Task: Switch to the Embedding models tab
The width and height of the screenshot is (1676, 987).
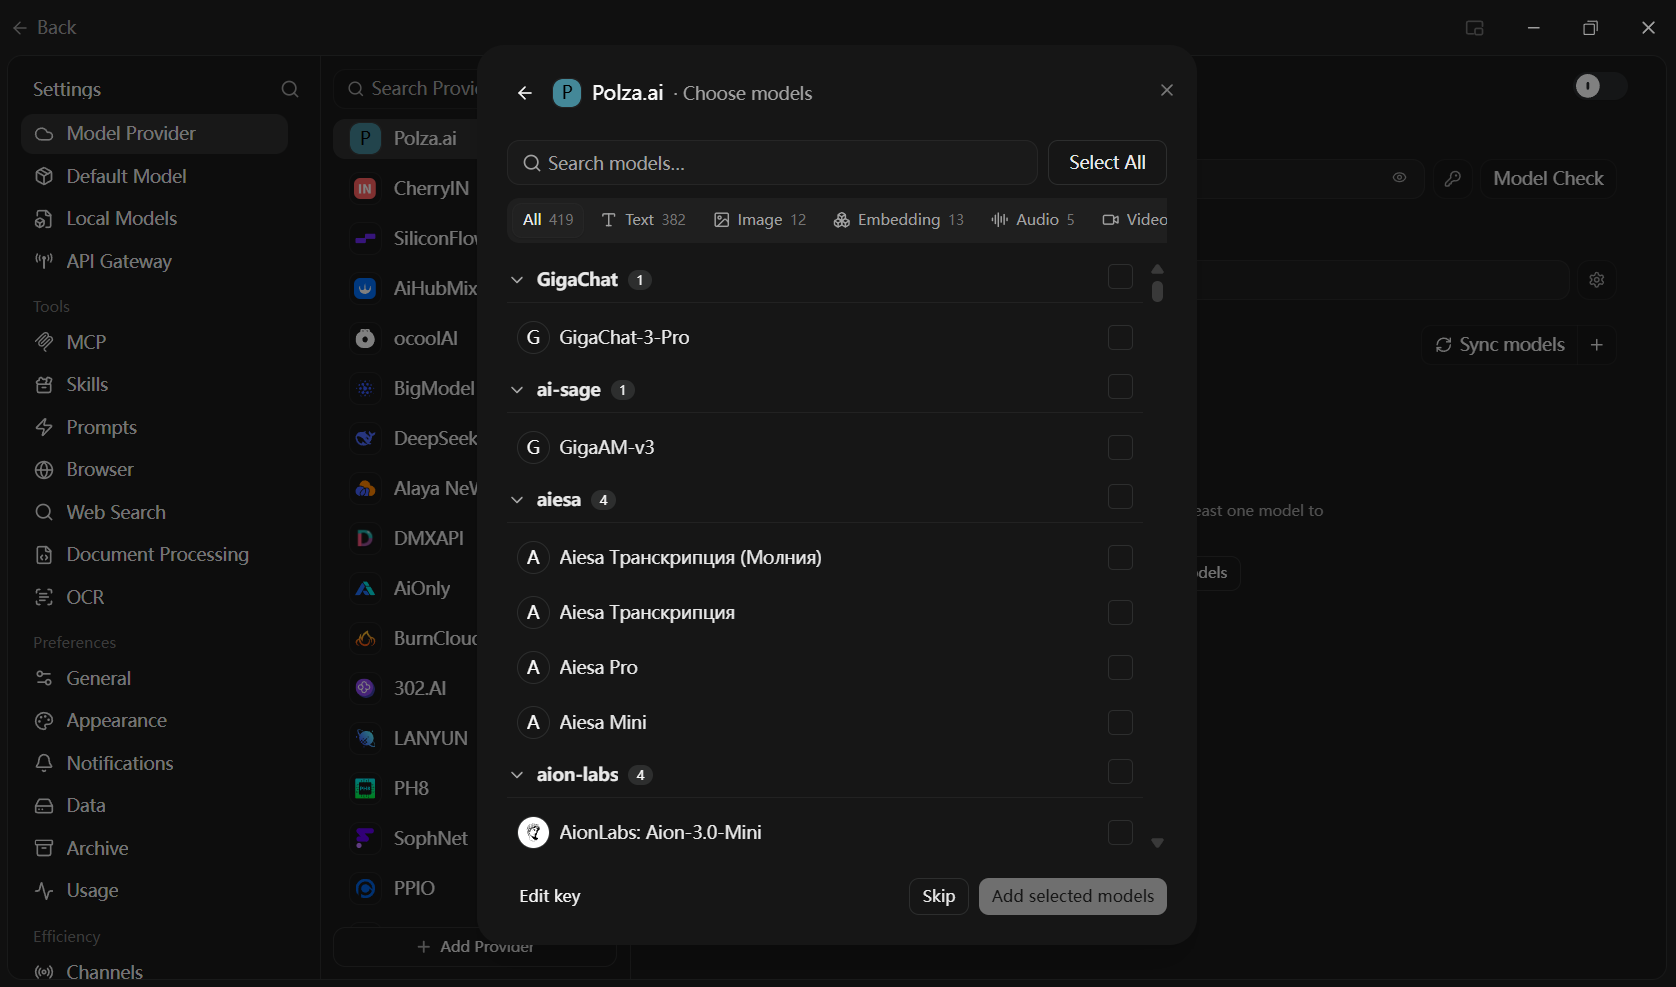Action: [898, 220]
